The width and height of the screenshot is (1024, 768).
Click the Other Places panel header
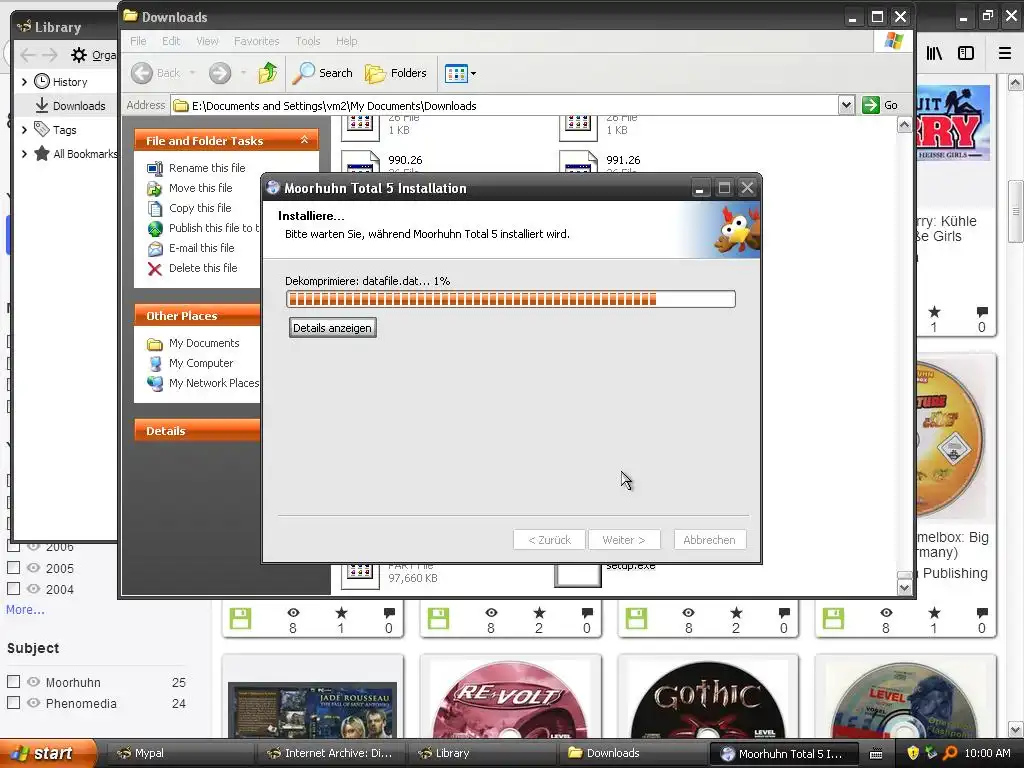198,315
